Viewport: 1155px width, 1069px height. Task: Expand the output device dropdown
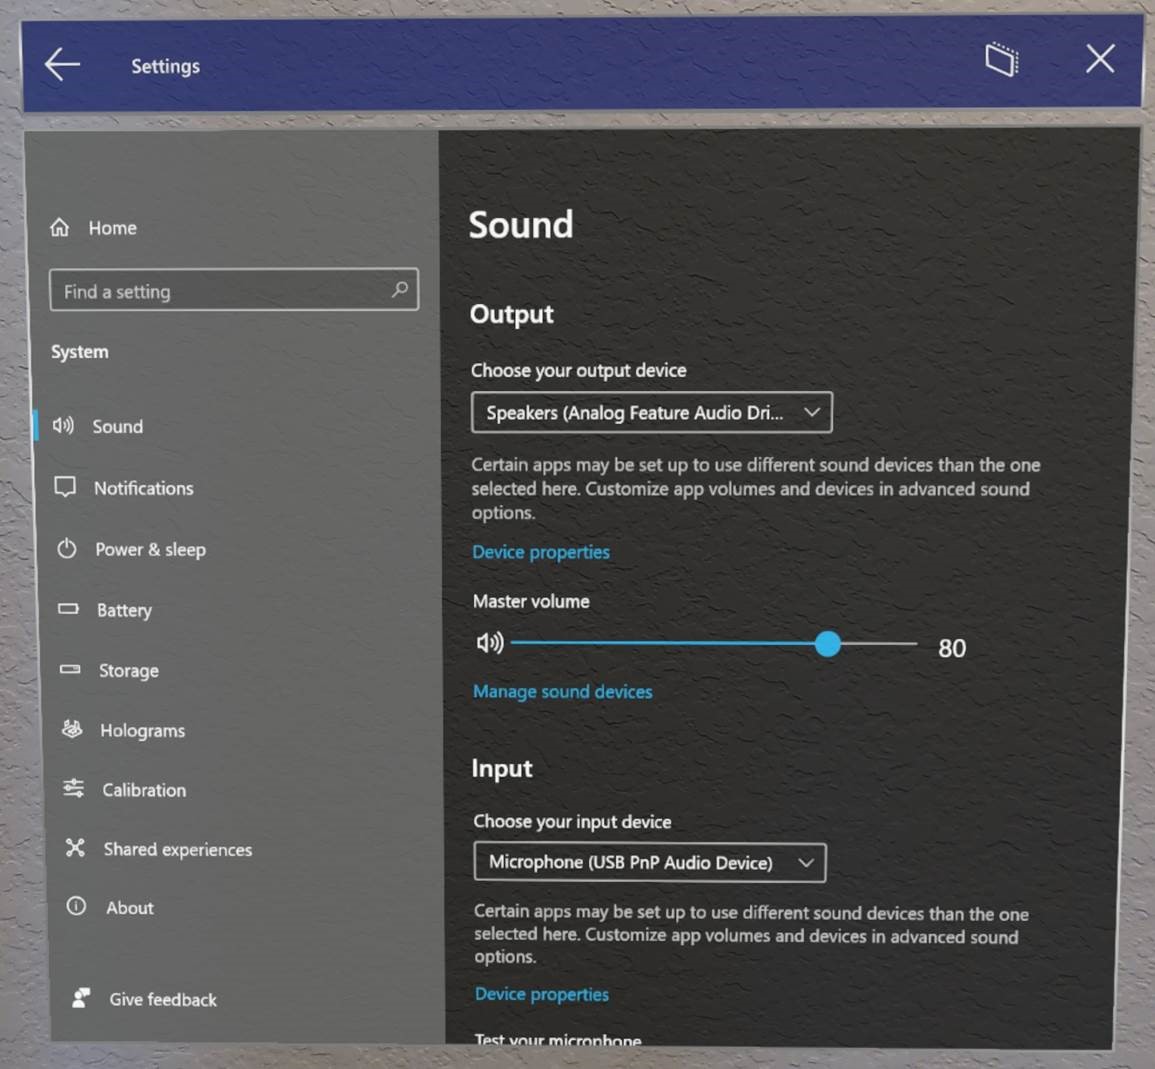(x=651, y=413)
